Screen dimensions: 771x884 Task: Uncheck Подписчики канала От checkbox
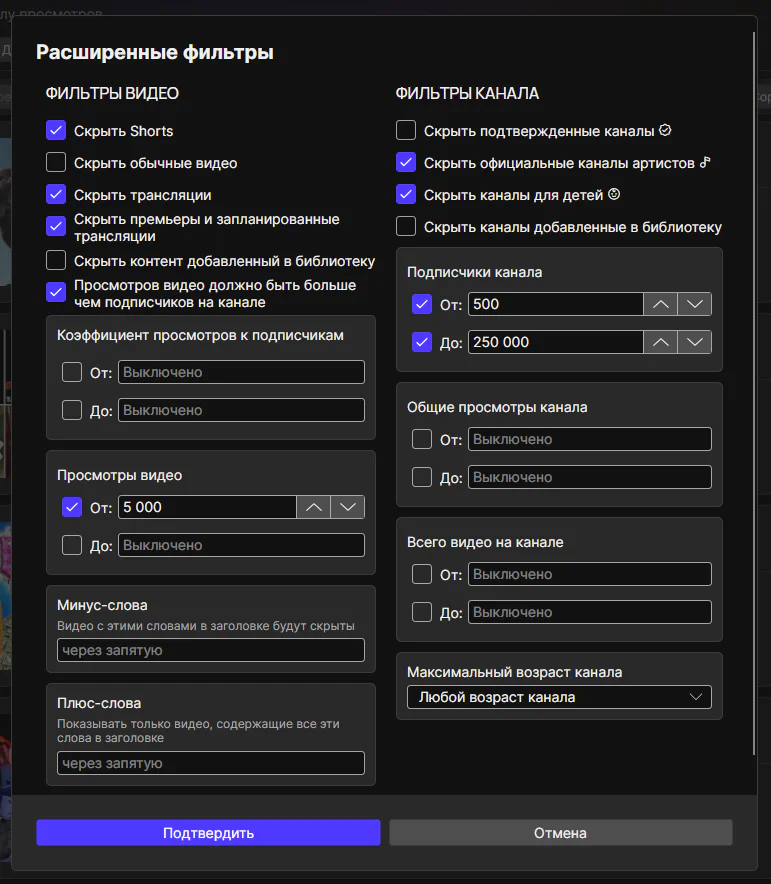tap(422, 304)
